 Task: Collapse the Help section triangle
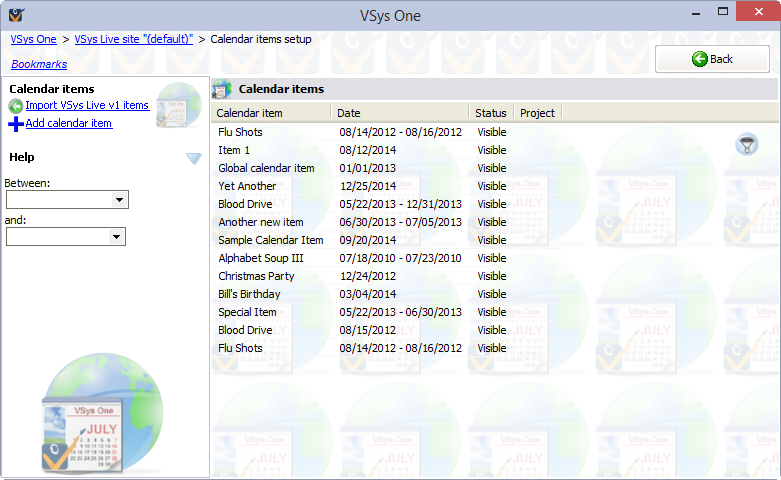point(194,158)
